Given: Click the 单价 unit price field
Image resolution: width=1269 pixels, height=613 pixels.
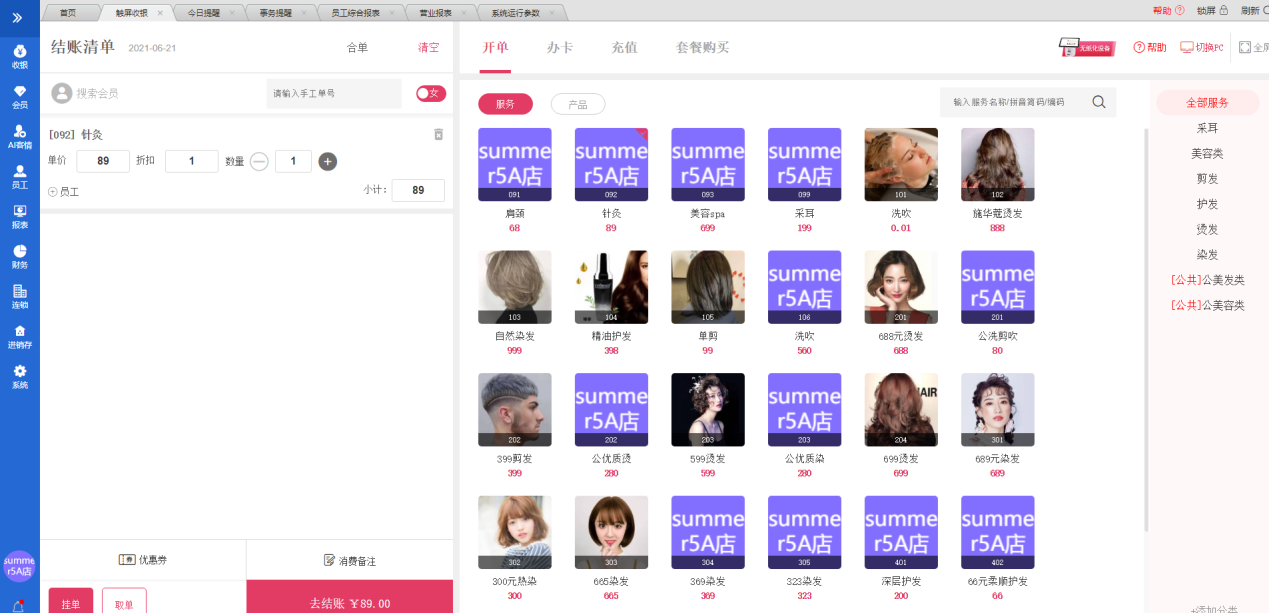Looking at the screenshot, I should (103, 161).
